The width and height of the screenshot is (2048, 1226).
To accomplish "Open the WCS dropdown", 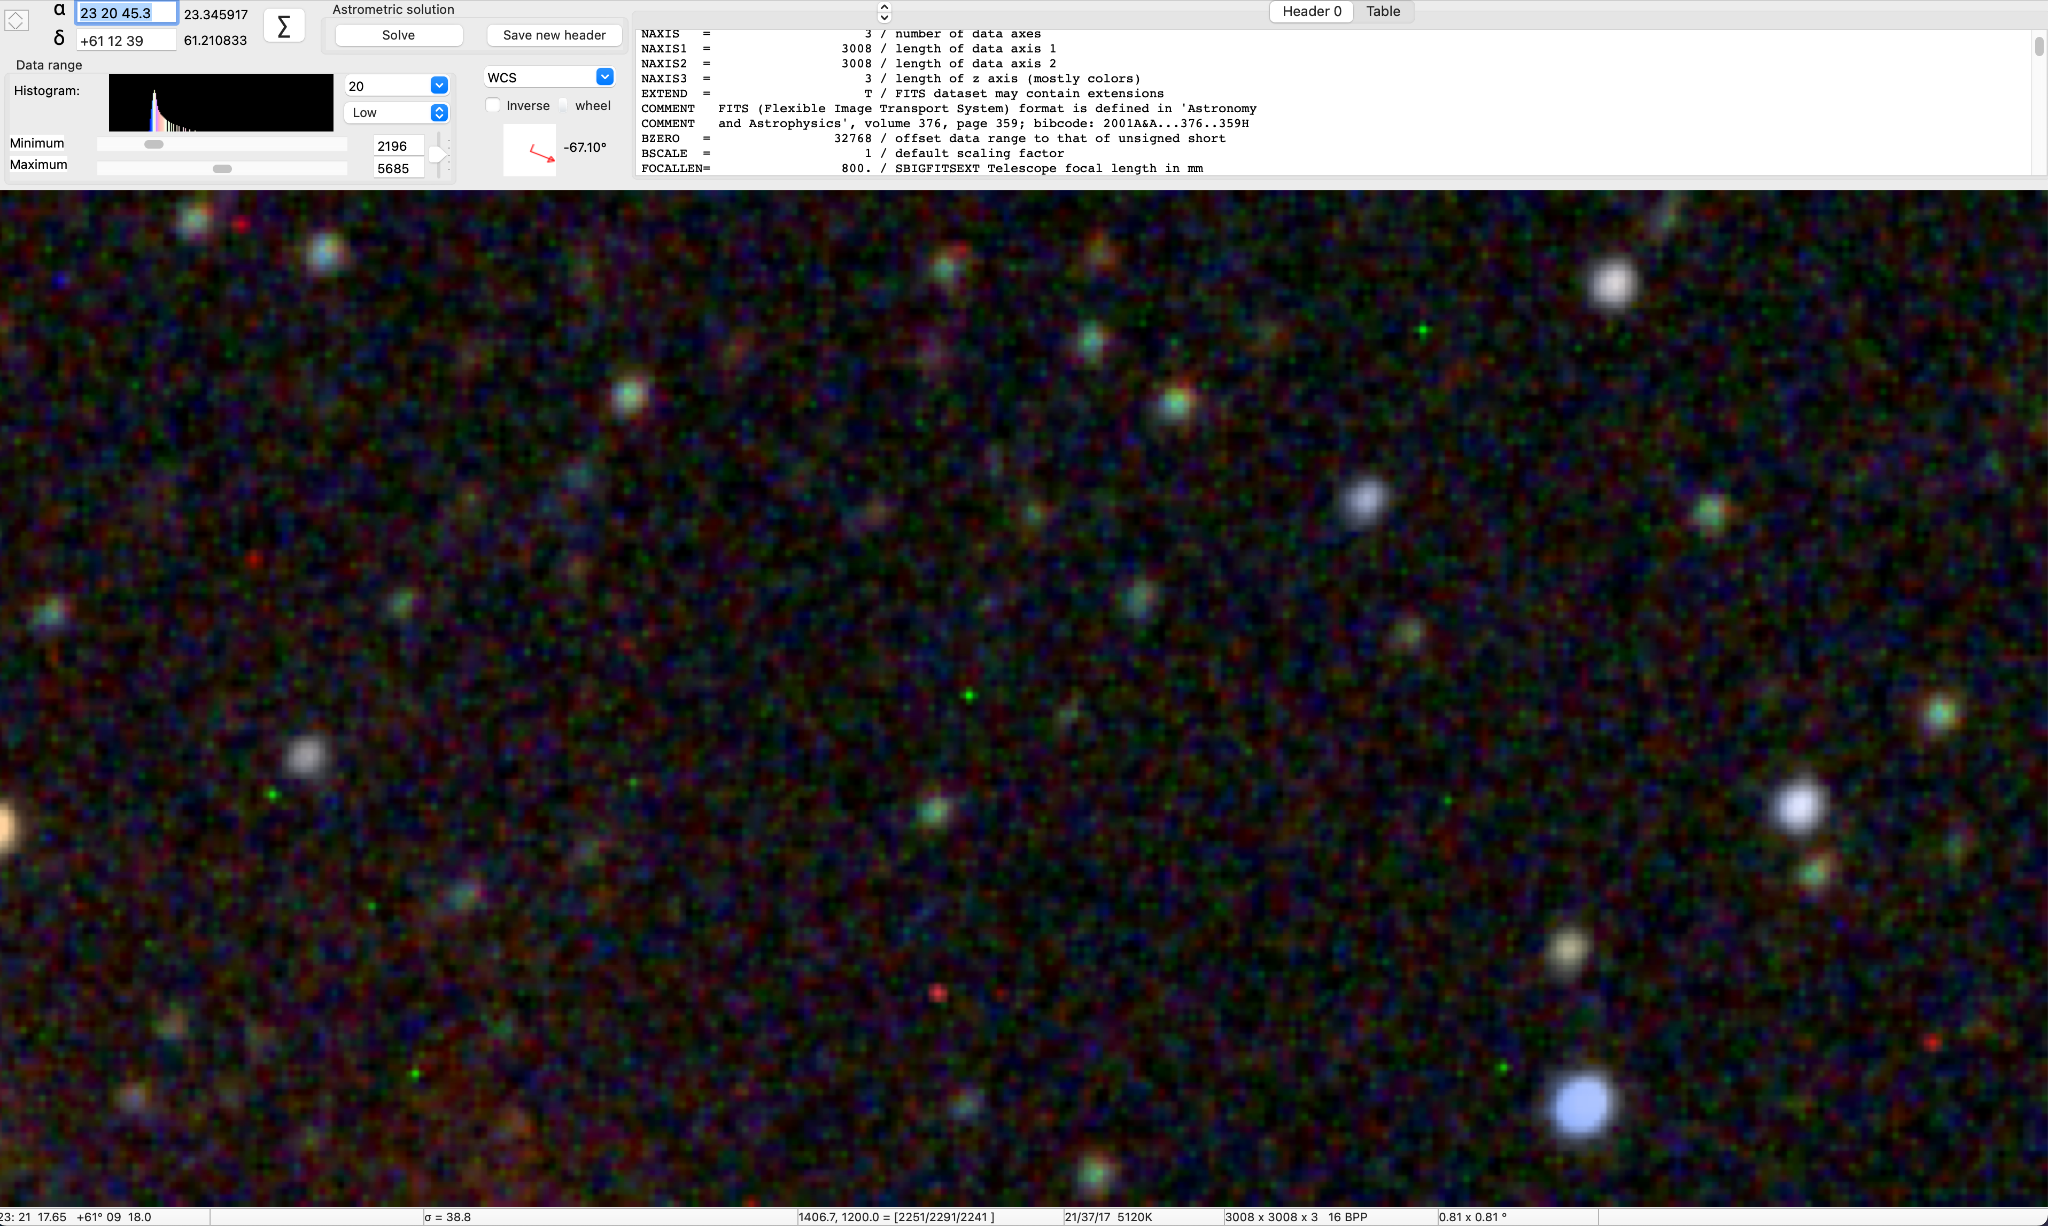I will coord(549,77).
